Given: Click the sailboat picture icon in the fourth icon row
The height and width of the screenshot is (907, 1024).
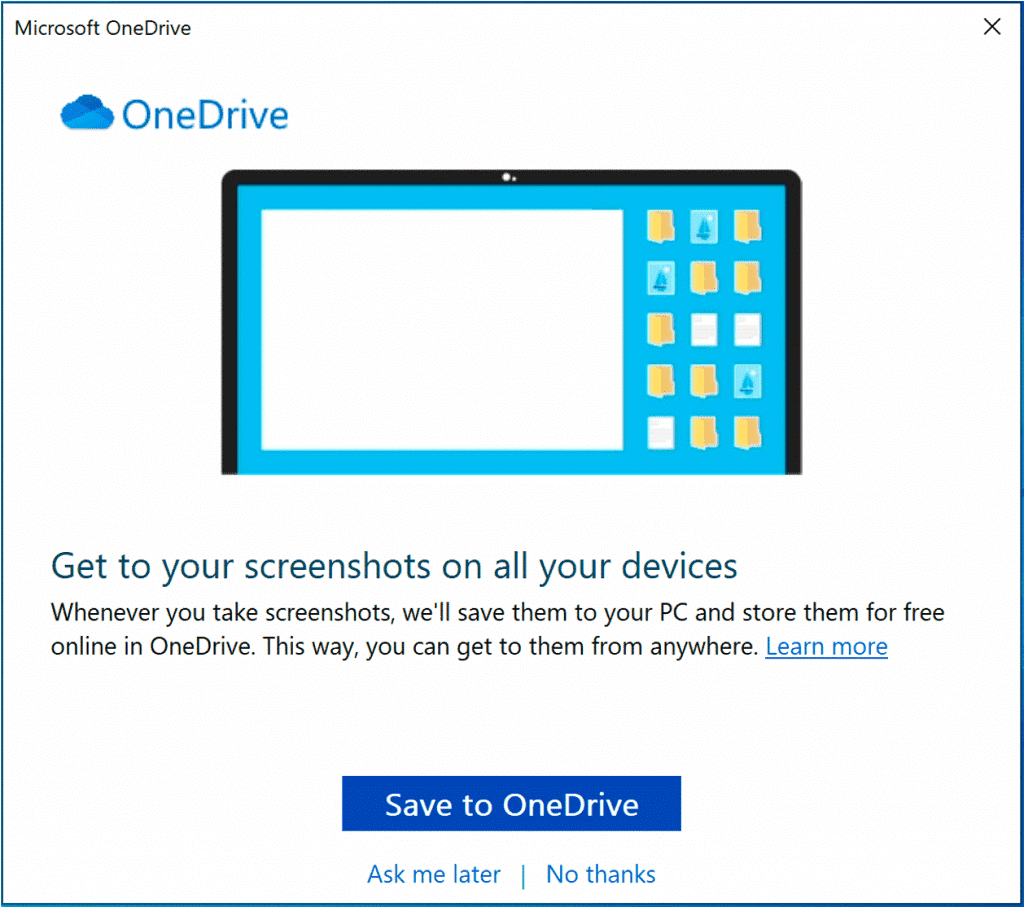Looking at the screenshot, I should [747, 381].
